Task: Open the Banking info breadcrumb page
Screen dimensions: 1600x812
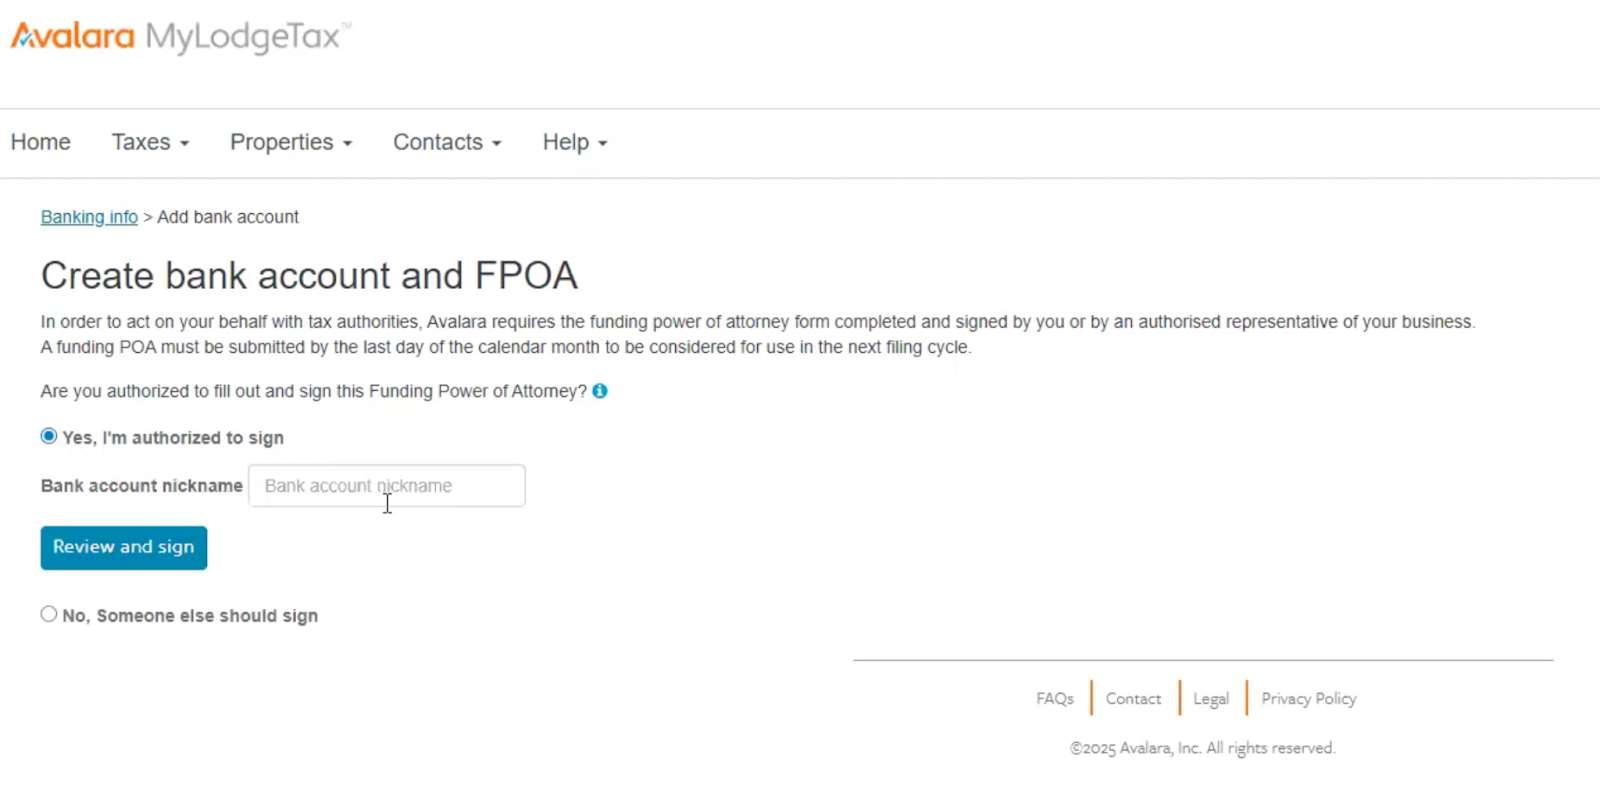Action: (89, 217)
